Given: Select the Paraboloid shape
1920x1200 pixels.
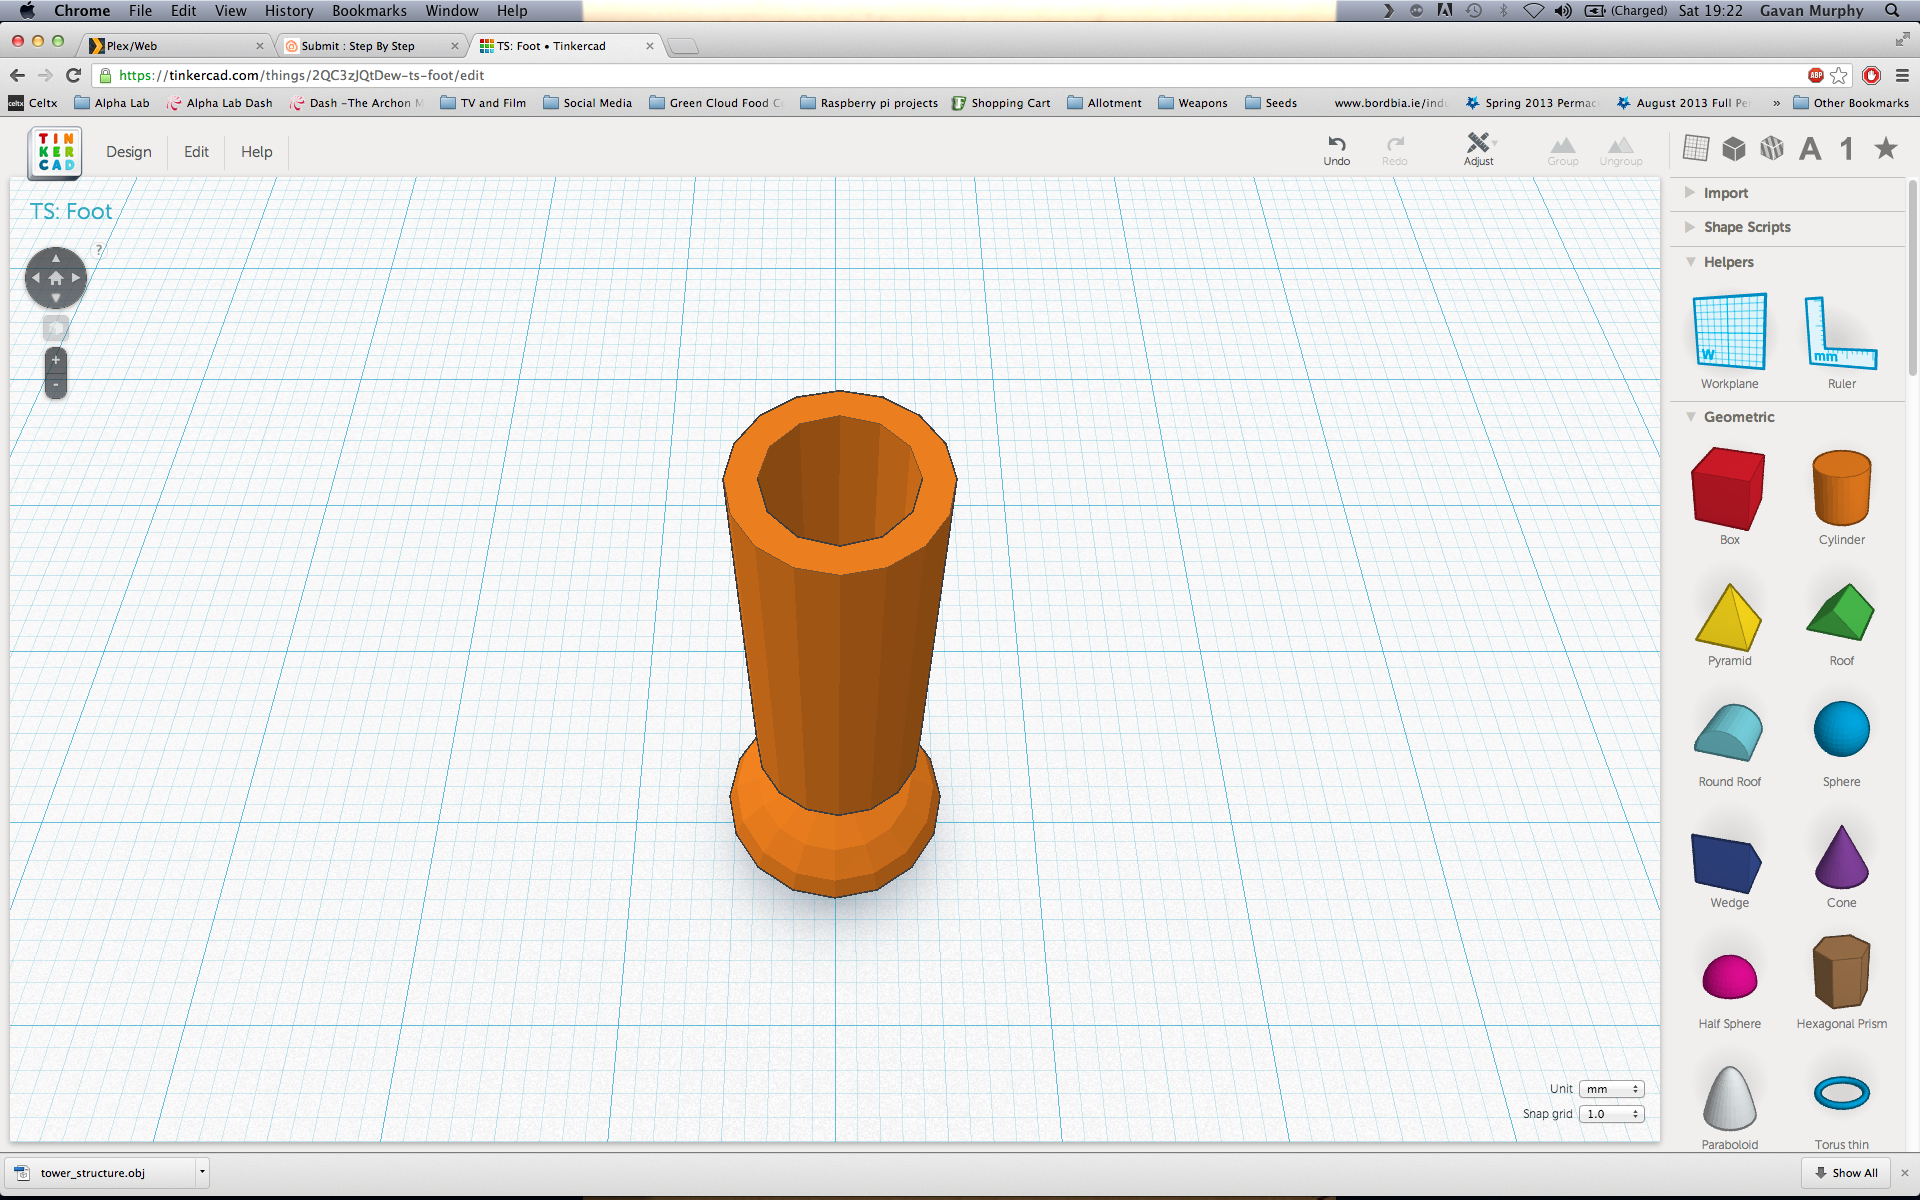Looking at the screenshot, I should point(1729,1098).
